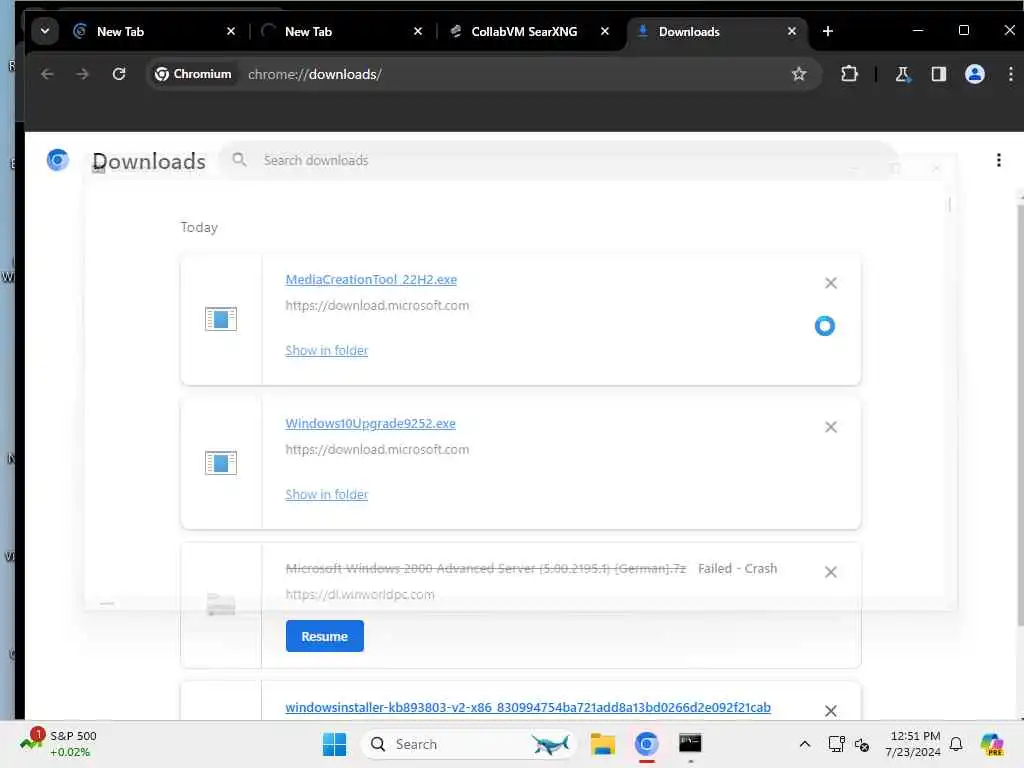Reload the downloads page
The height and width of the screenshot is (768, 1024).
coord(119,74)
